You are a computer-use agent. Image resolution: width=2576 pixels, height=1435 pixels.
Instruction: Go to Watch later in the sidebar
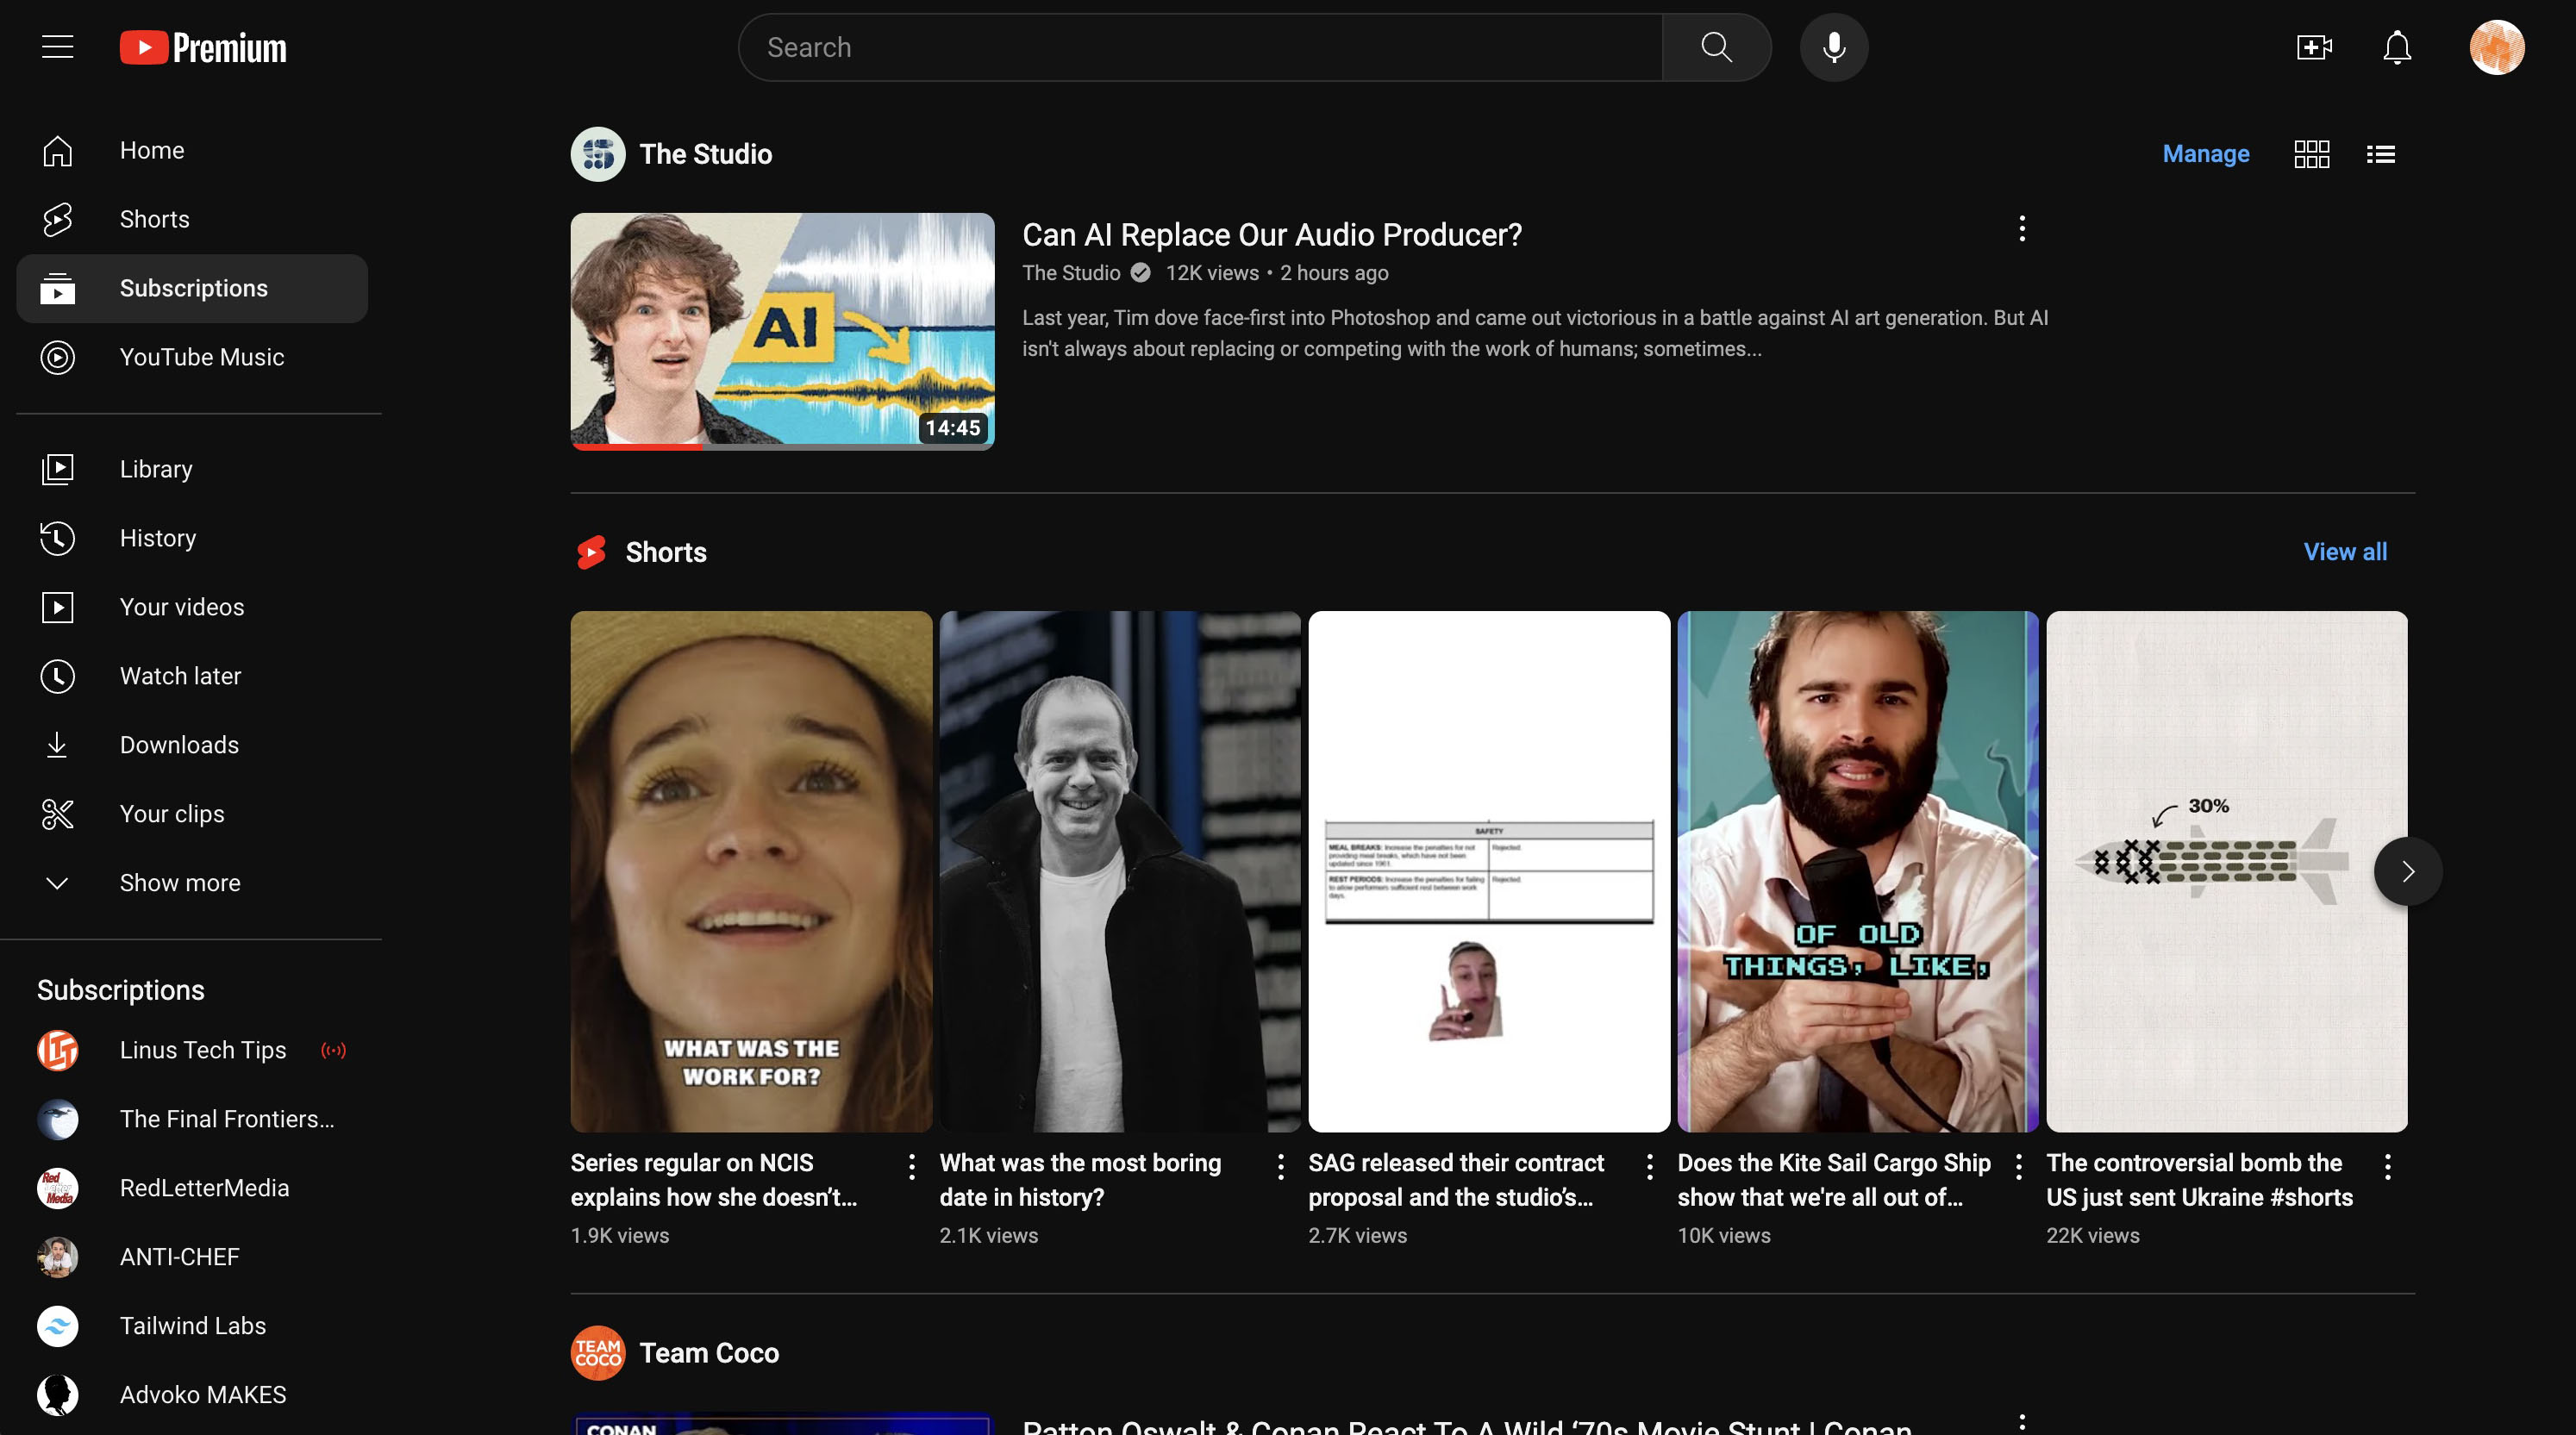coord(180,676)
